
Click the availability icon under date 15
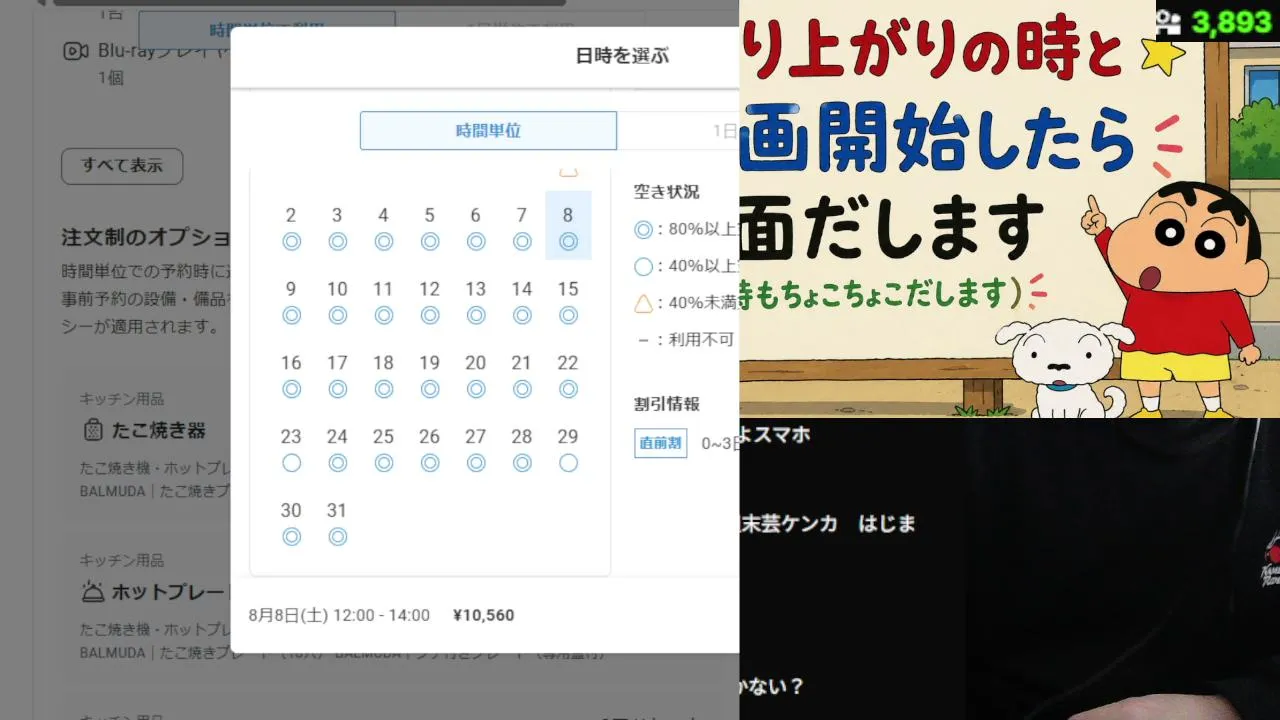568,315
